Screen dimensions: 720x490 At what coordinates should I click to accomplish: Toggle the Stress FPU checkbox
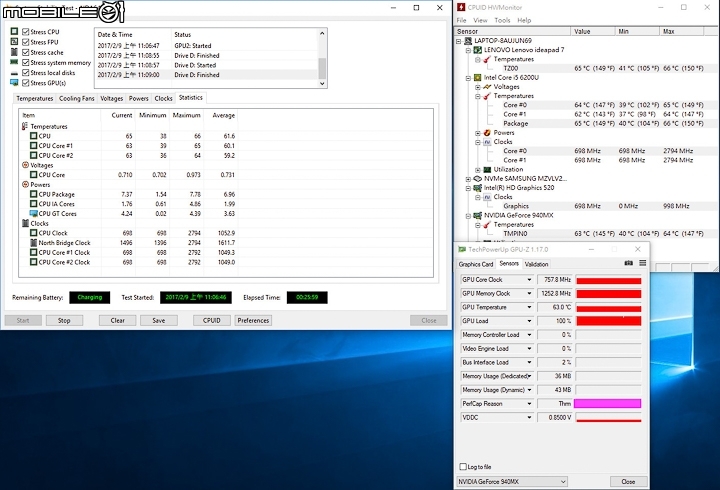click(x=26, y=42)
